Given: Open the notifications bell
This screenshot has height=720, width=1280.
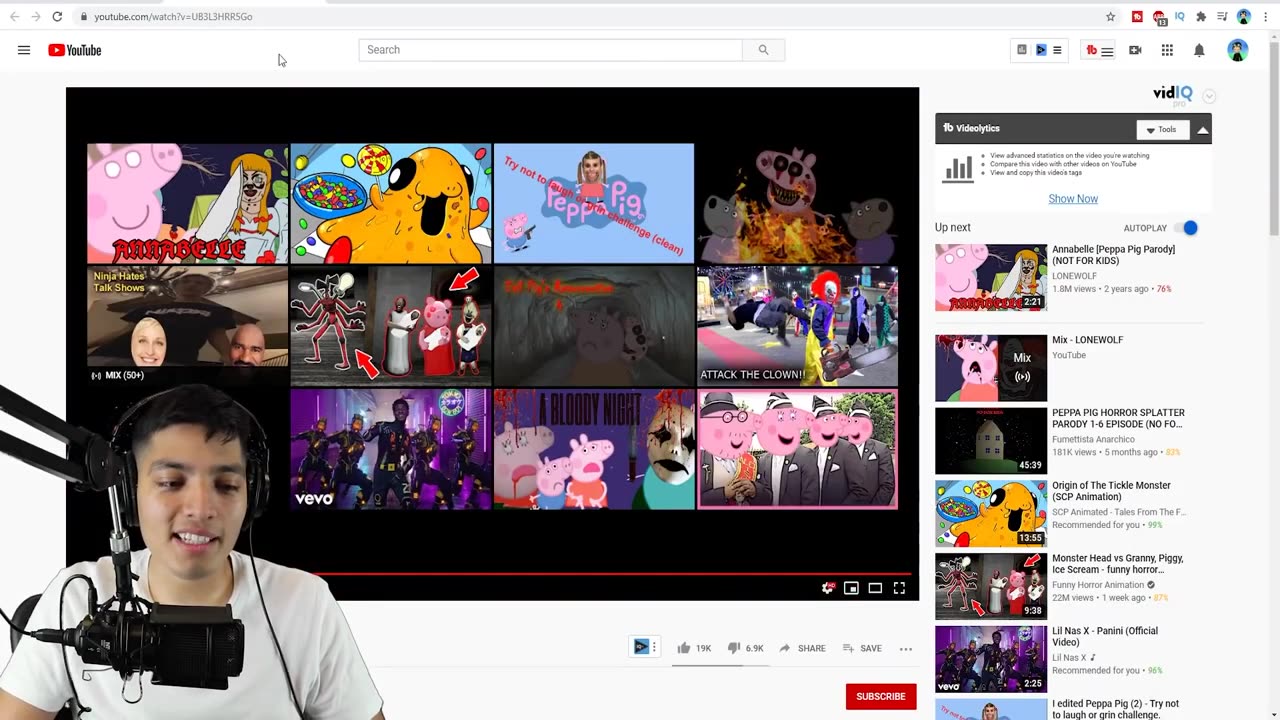Looking at the screenshot, I should click(1199, 50).
